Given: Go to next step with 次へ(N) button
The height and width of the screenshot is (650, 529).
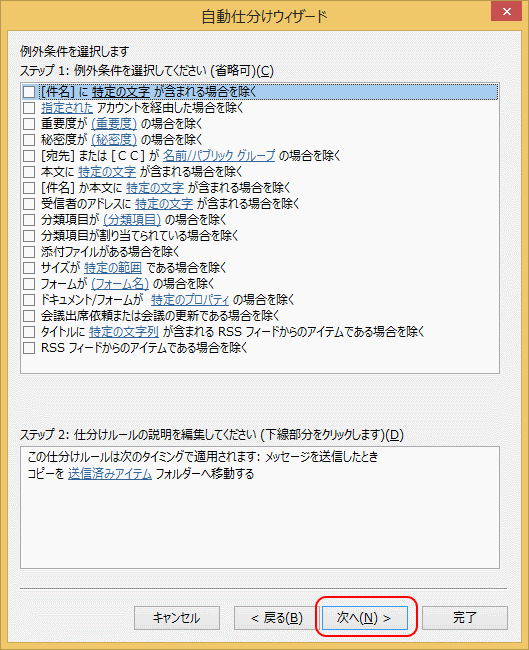Looking at the screenshot, I should tap(365, 618).
